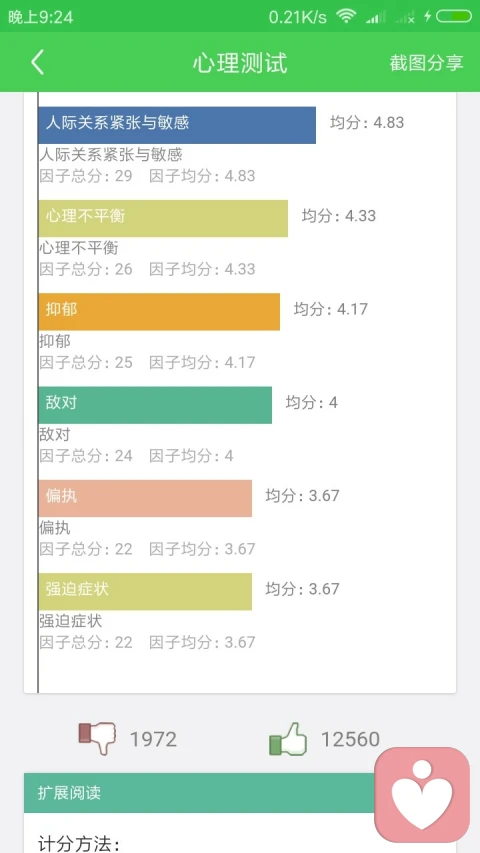This screenshot has height=853, width=480.
Task: Select the salmon 偏执 bar
Action: pos(145,498)
